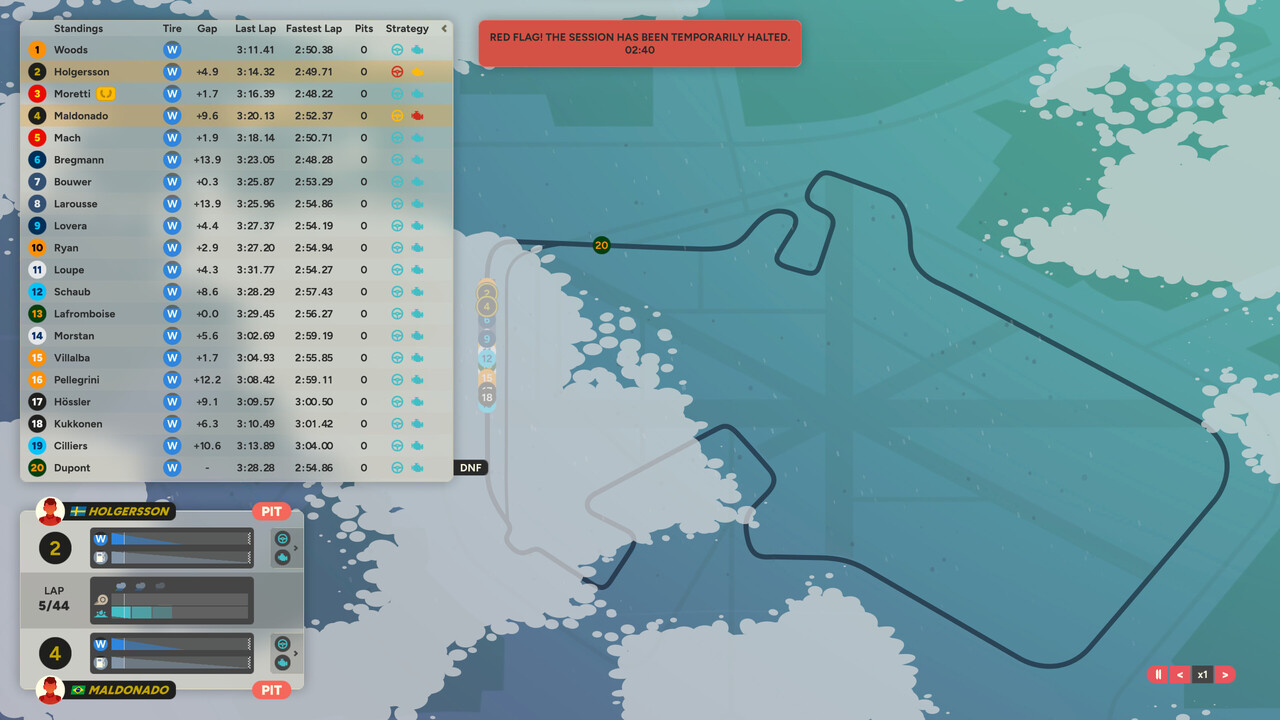Screen dimensions: 1280x720
Task: Expand Holgersson's strategy options chevron
Action: 296,548
